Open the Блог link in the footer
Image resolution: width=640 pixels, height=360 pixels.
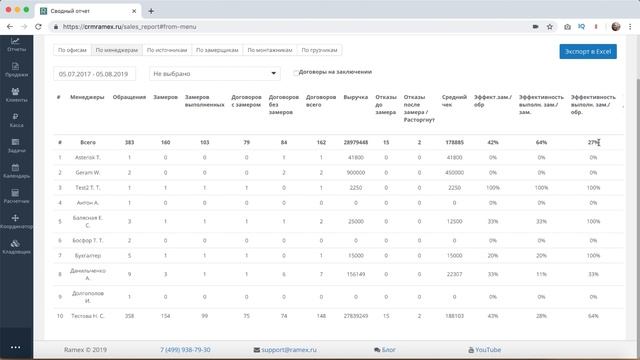click(385, 350)
